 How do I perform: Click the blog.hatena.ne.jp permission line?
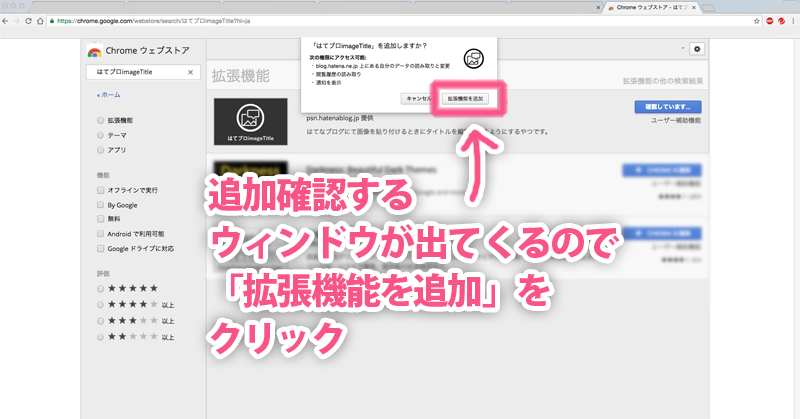382,66
